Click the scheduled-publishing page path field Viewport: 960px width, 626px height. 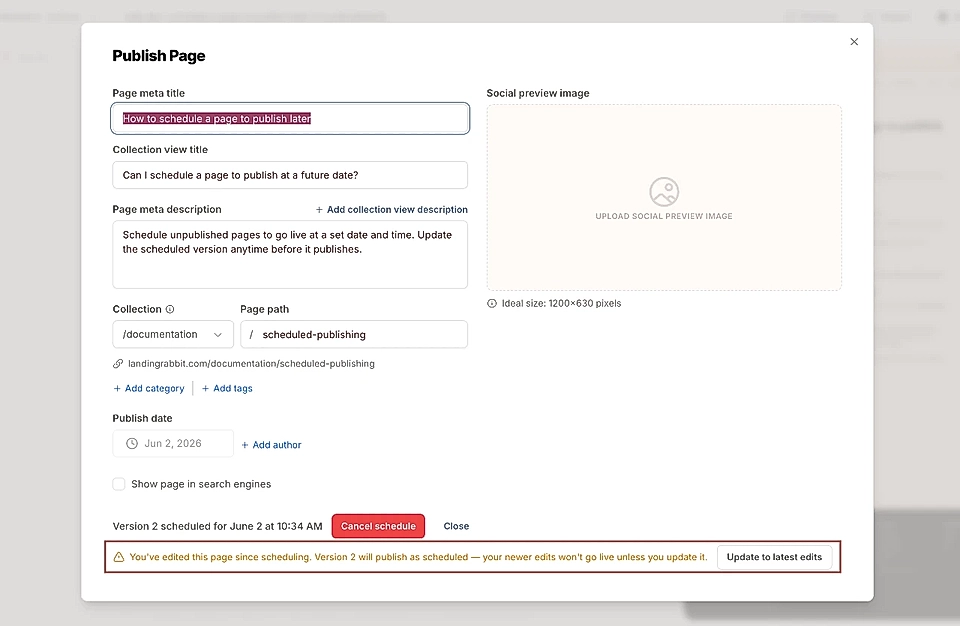coord(354,334)
